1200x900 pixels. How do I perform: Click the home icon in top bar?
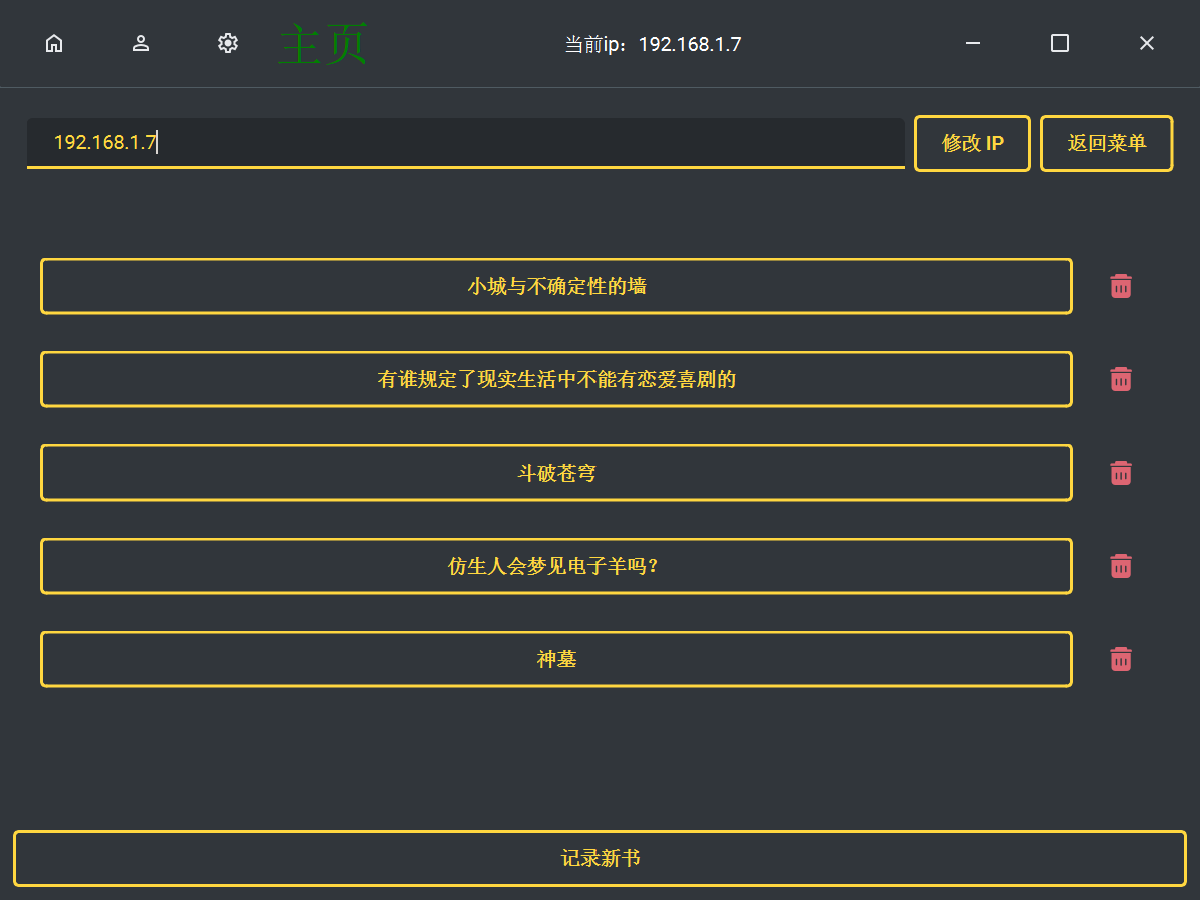click(x=54, y=43)
